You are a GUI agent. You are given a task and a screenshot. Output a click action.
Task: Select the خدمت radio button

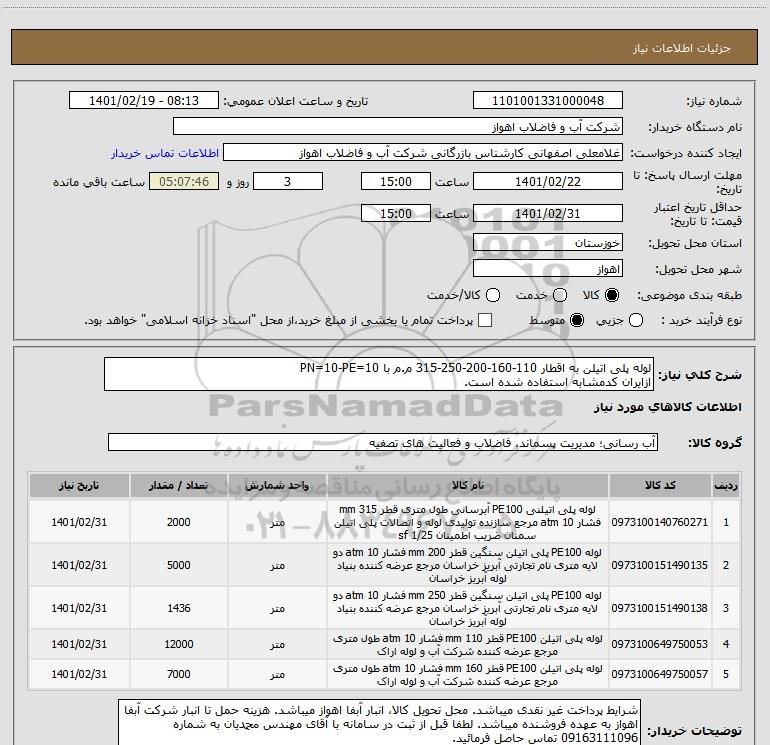click(x=560, y=295)
